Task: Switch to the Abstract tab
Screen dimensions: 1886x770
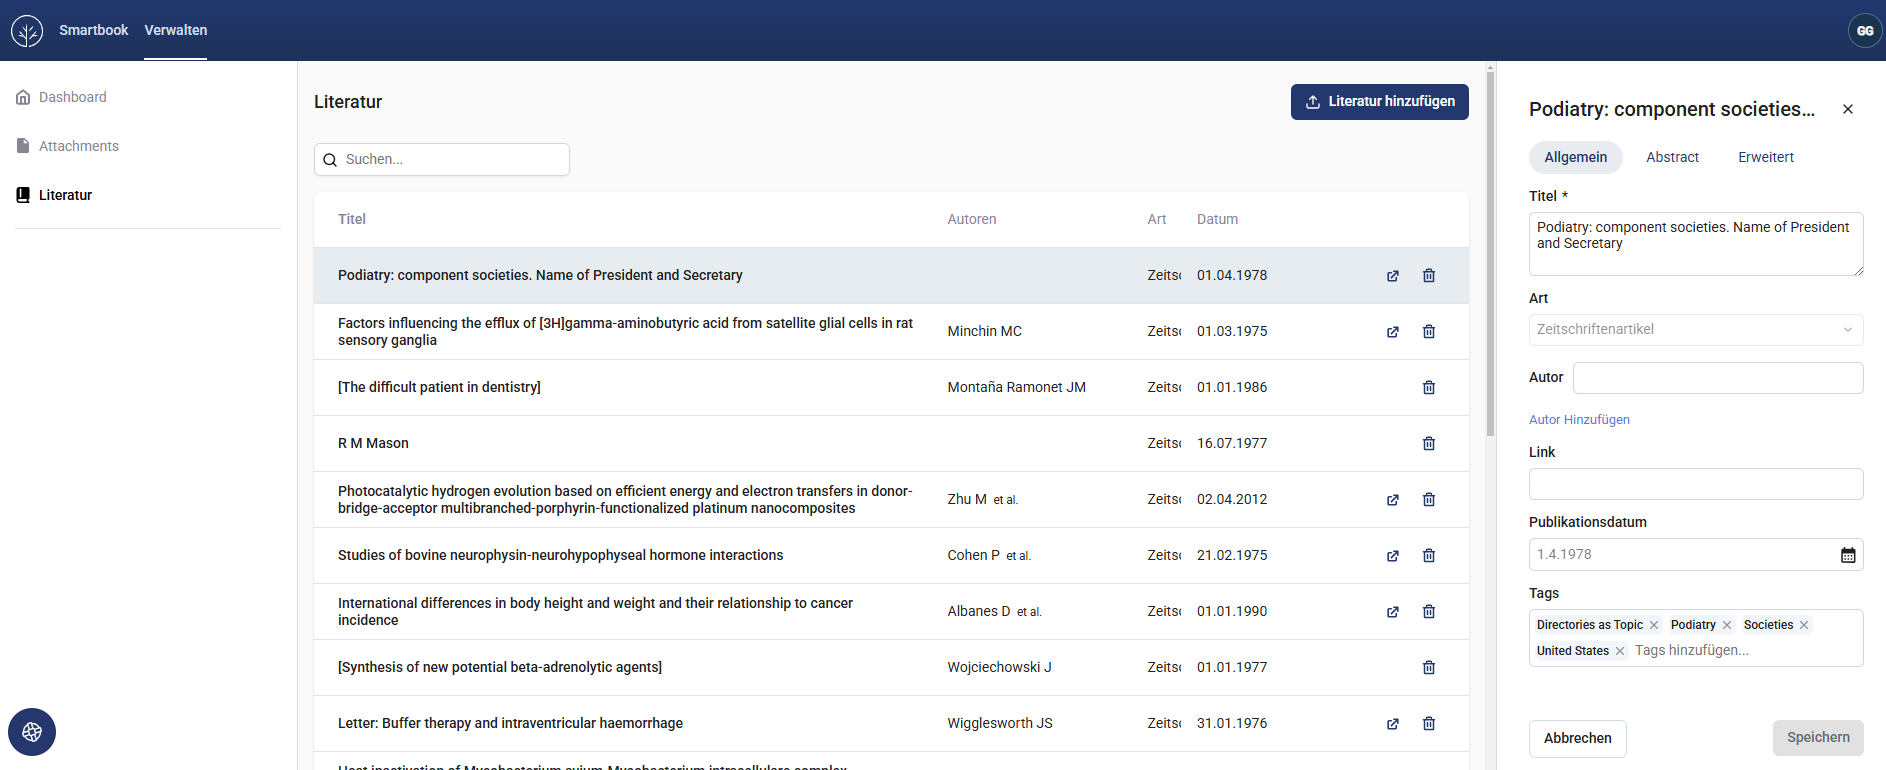Action: 1672,157
